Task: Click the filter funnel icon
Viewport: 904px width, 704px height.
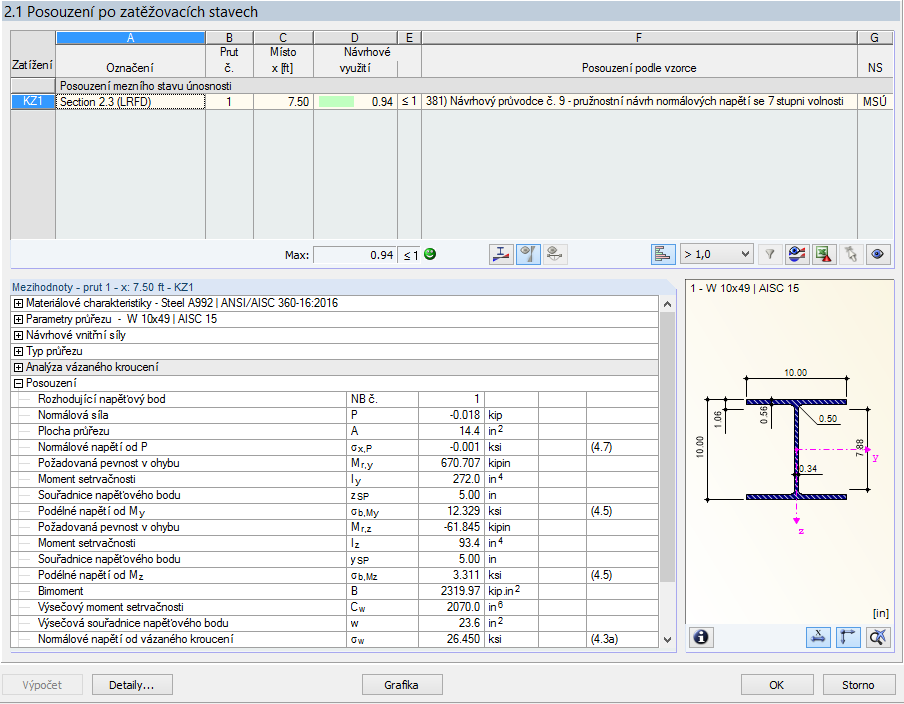Action: [x=770, y=254]
